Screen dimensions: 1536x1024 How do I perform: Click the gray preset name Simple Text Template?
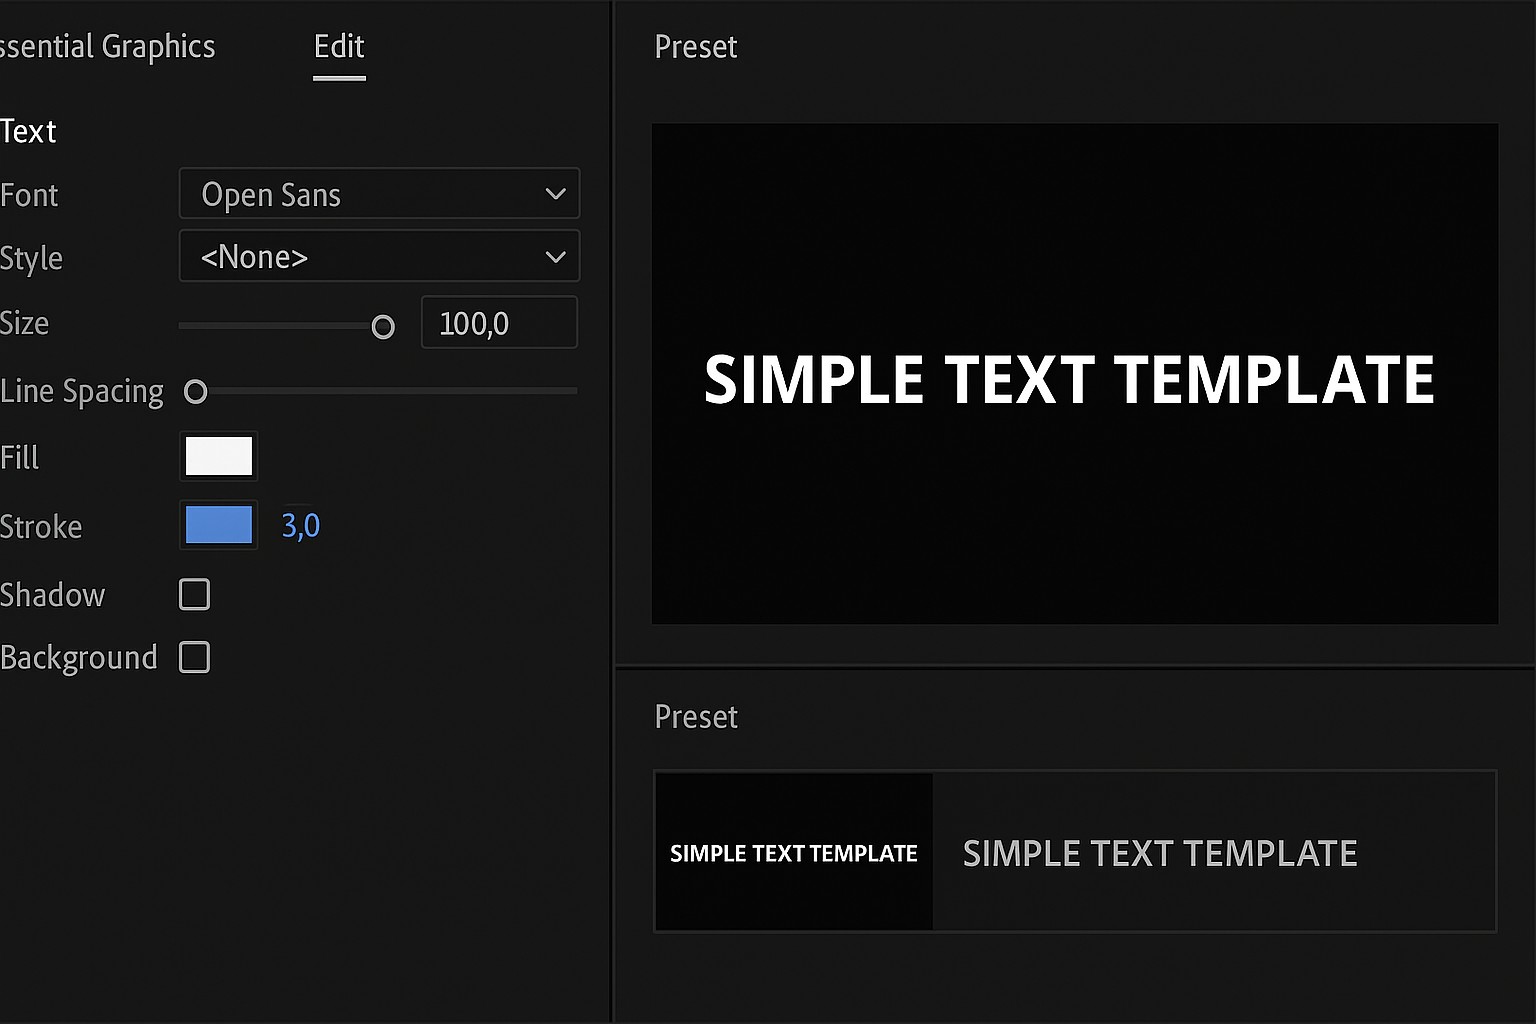click(x=1159, y=854)
